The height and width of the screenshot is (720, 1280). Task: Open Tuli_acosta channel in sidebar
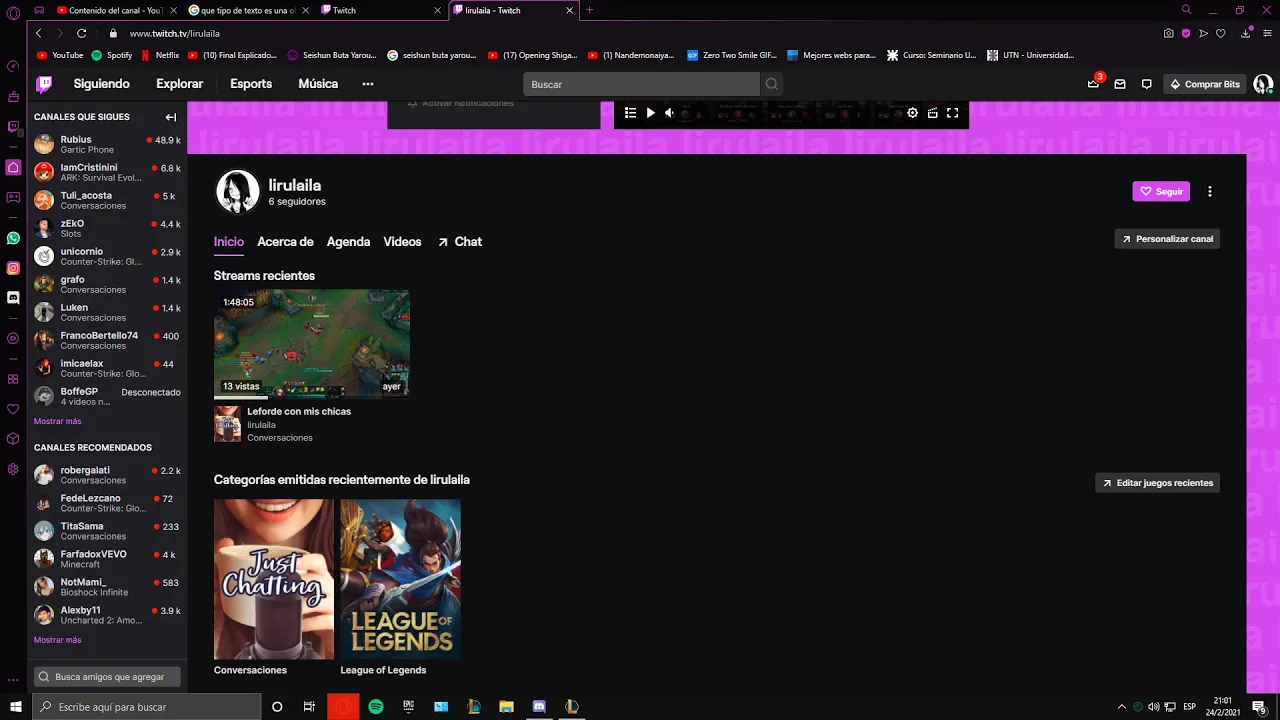(x=107, y=200)
